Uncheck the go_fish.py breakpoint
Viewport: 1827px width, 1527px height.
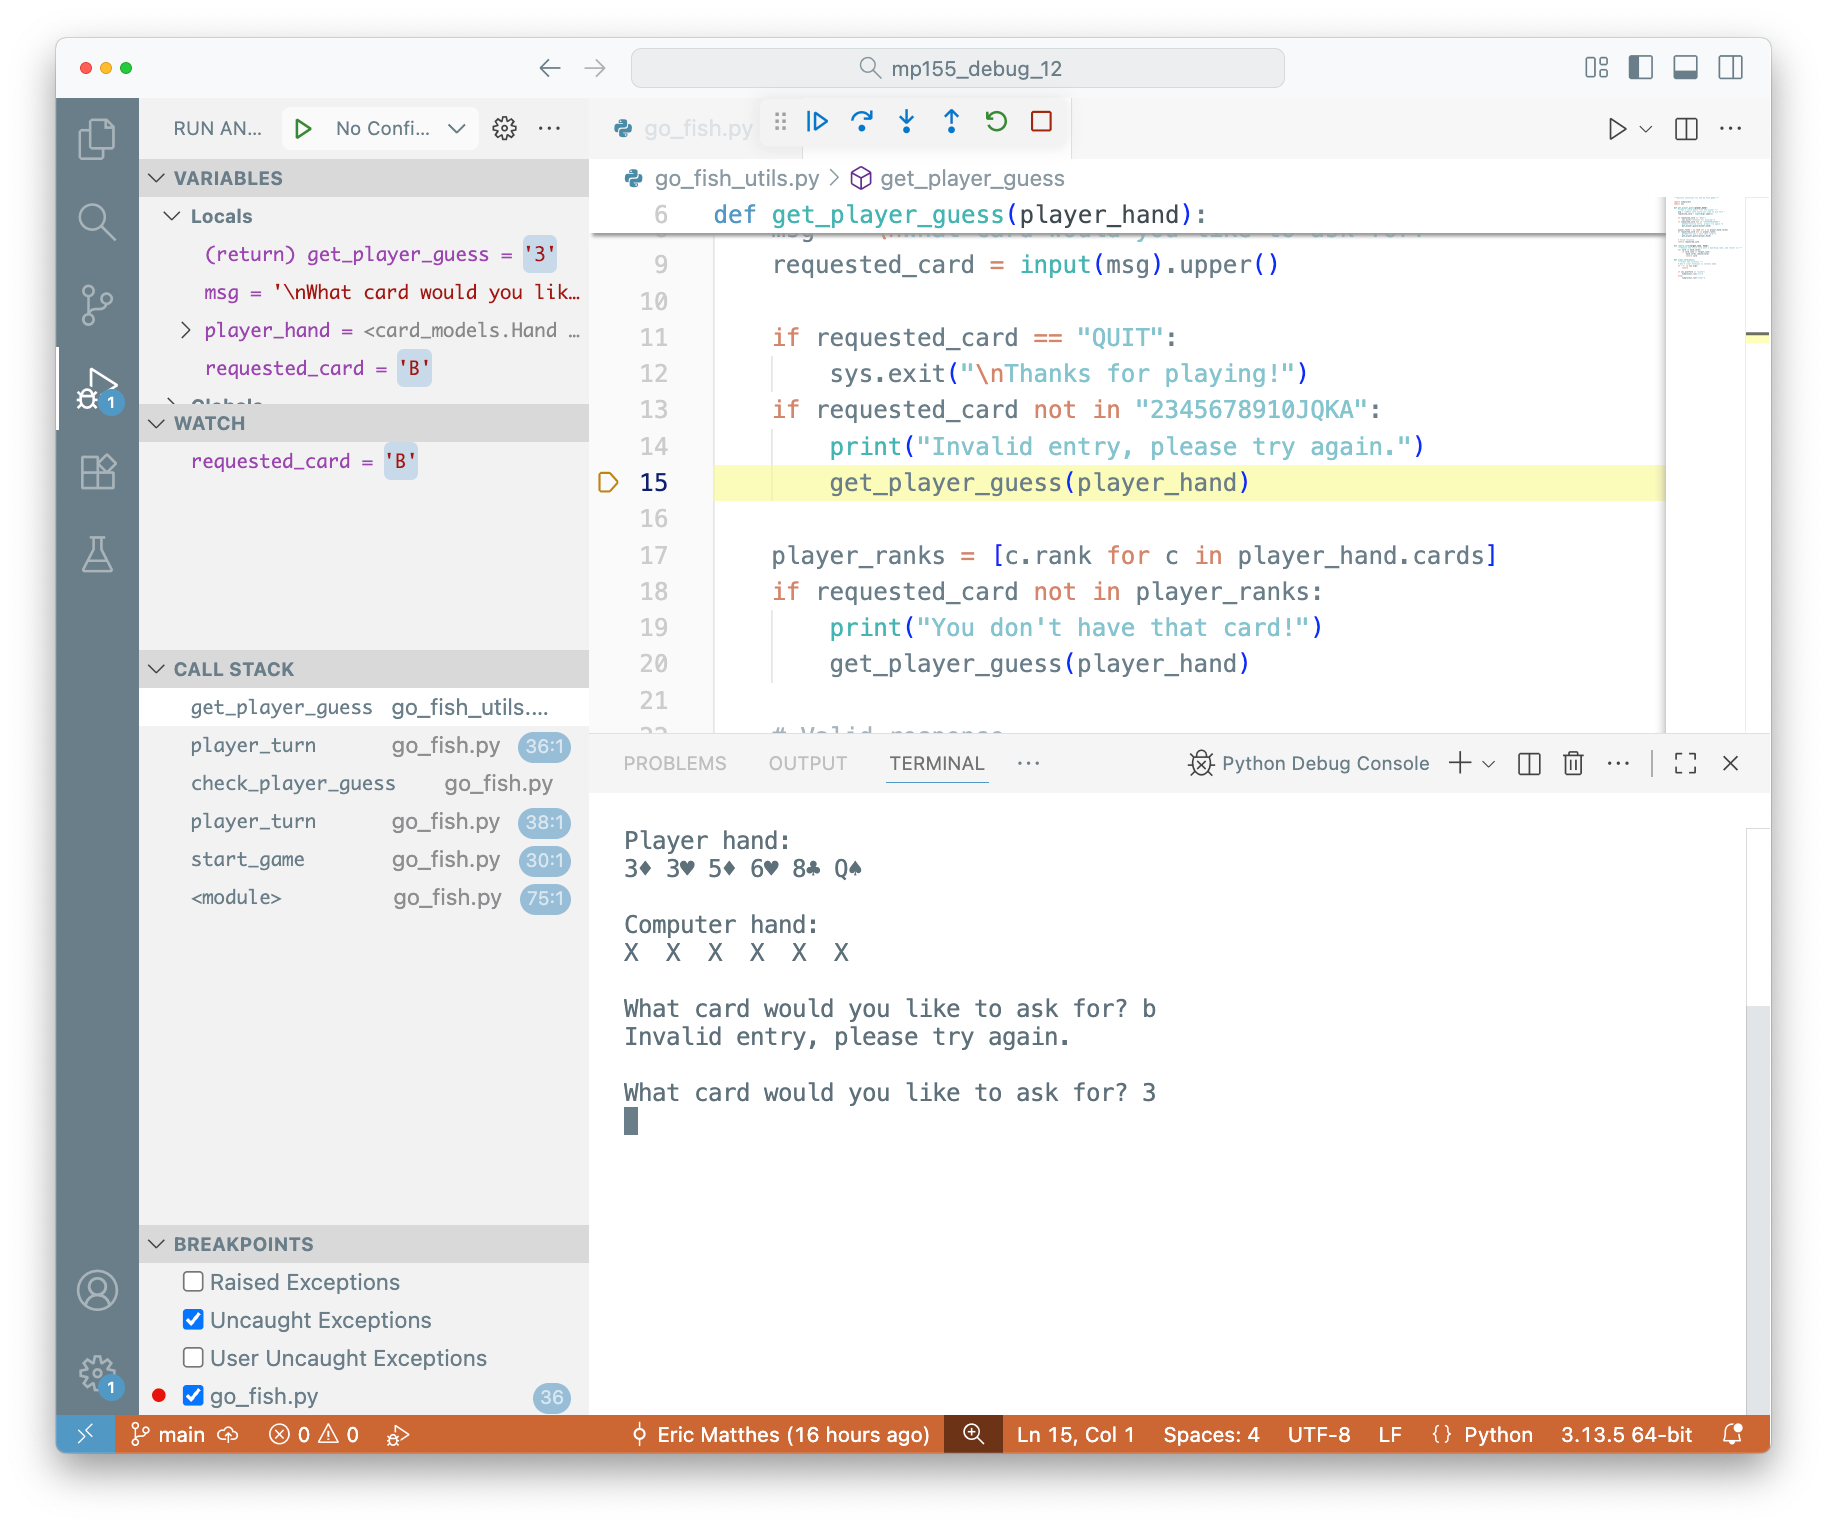pyautogui.click(x=192, y=1395)
